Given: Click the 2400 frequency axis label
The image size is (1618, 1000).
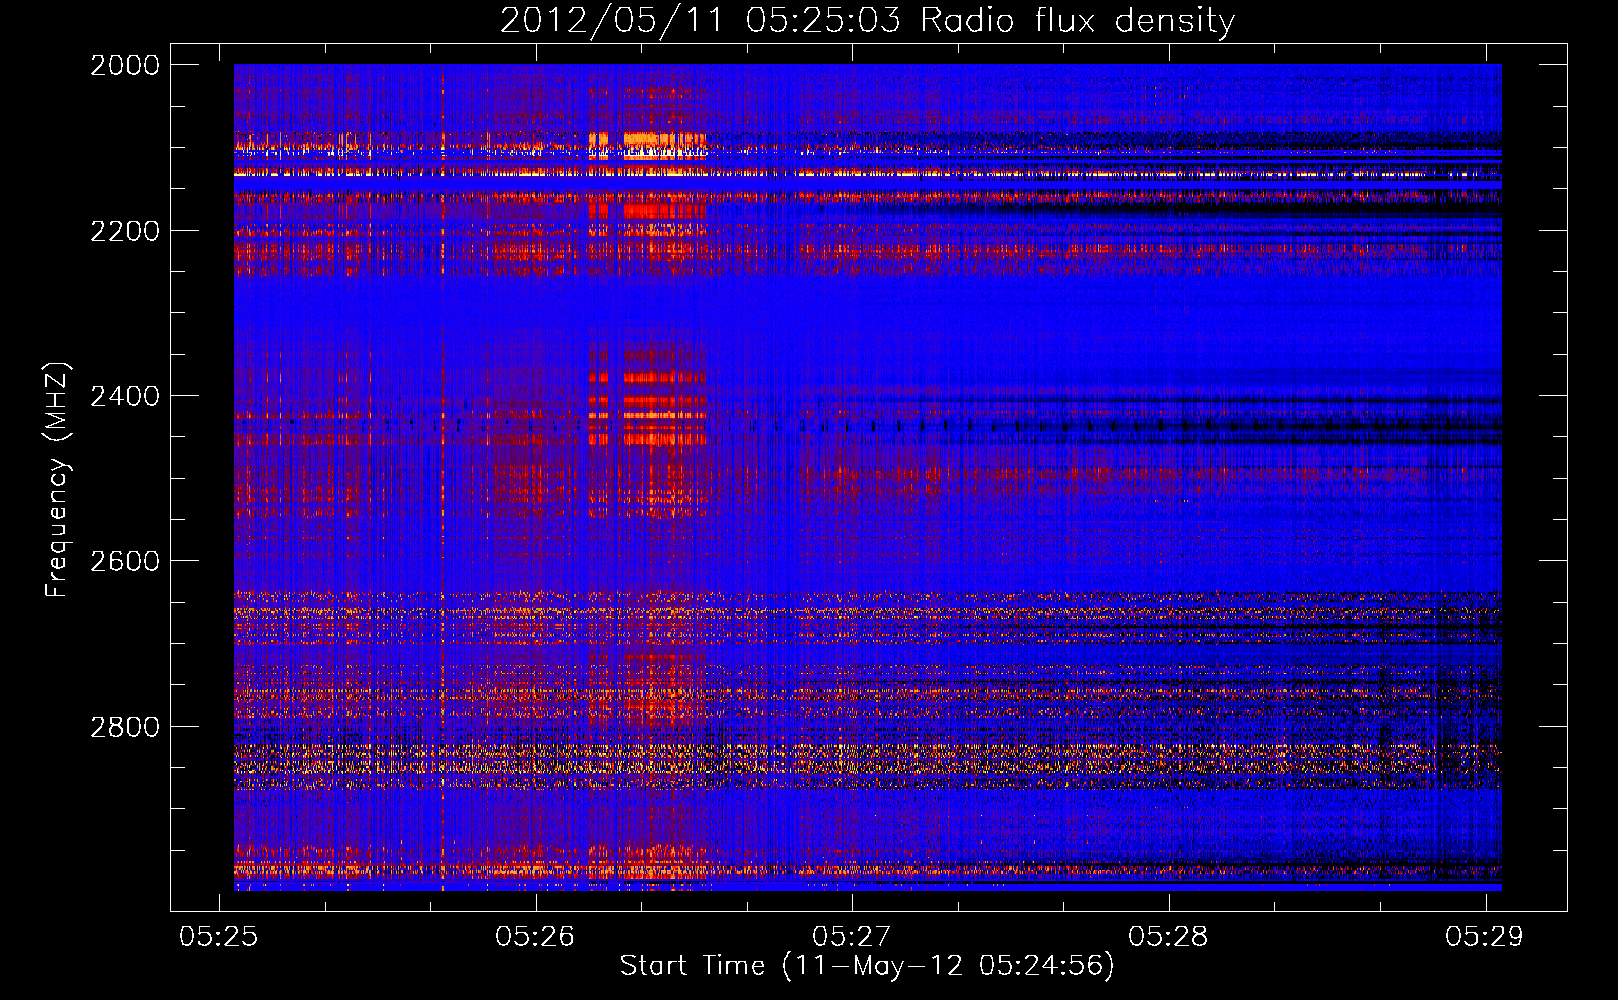Looking at the screenshot, I should 125,396.
